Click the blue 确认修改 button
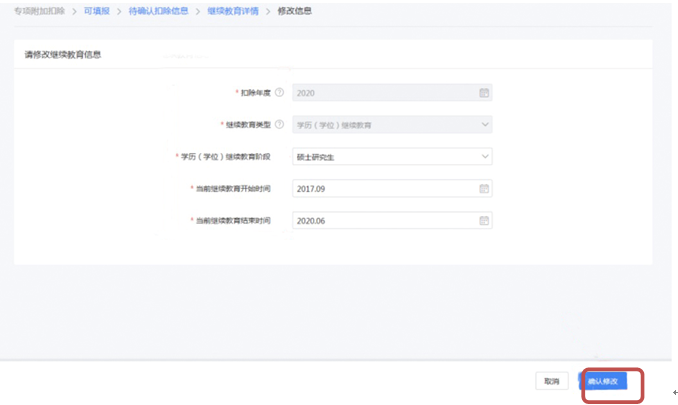The width and height of the screenshot is (678, 405). tap(603, 382)
